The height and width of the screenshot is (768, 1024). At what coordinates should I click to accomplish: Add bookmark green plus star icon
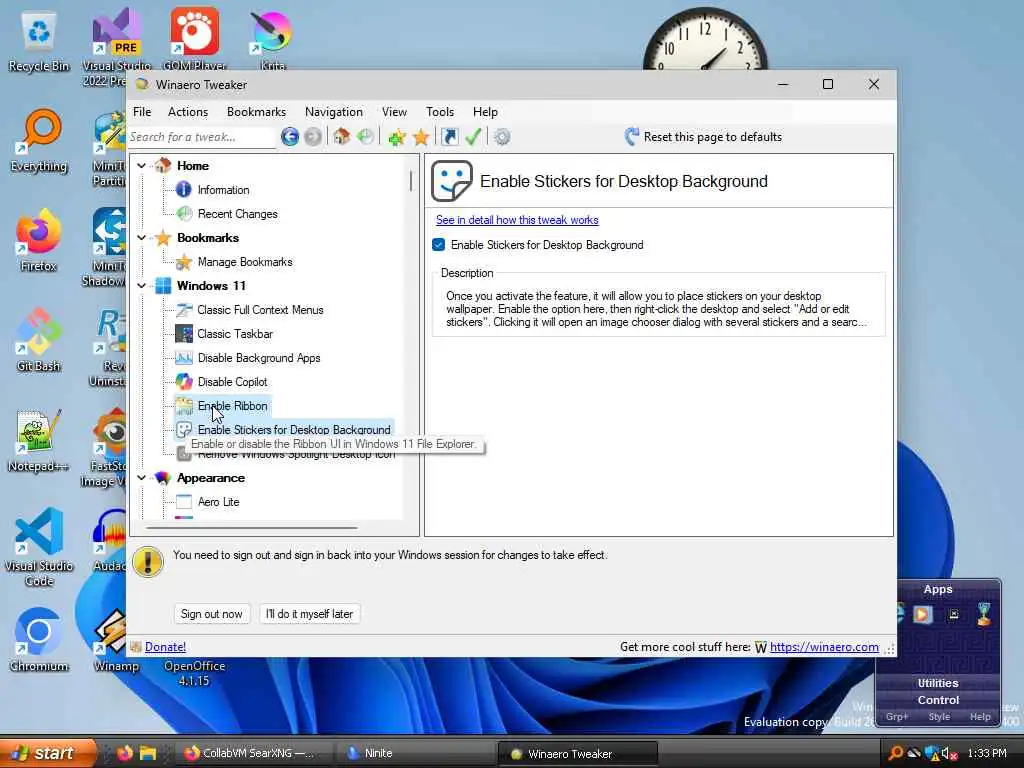click(x=396, y=137)
